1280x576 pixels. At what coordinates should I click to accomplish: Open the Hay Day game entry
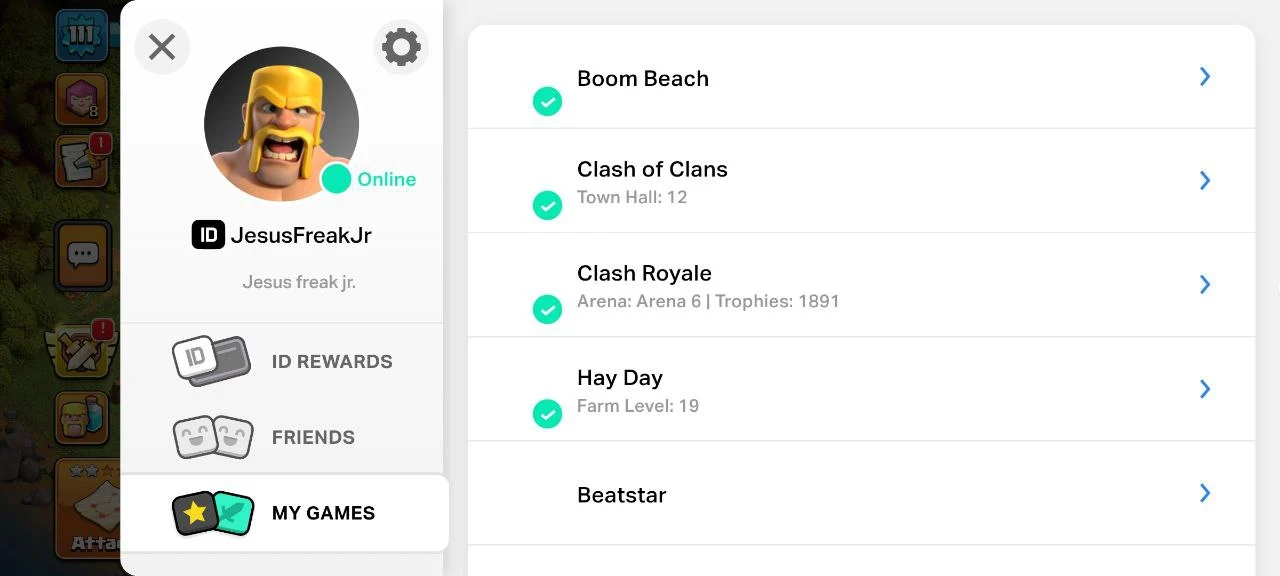(860, 389)
